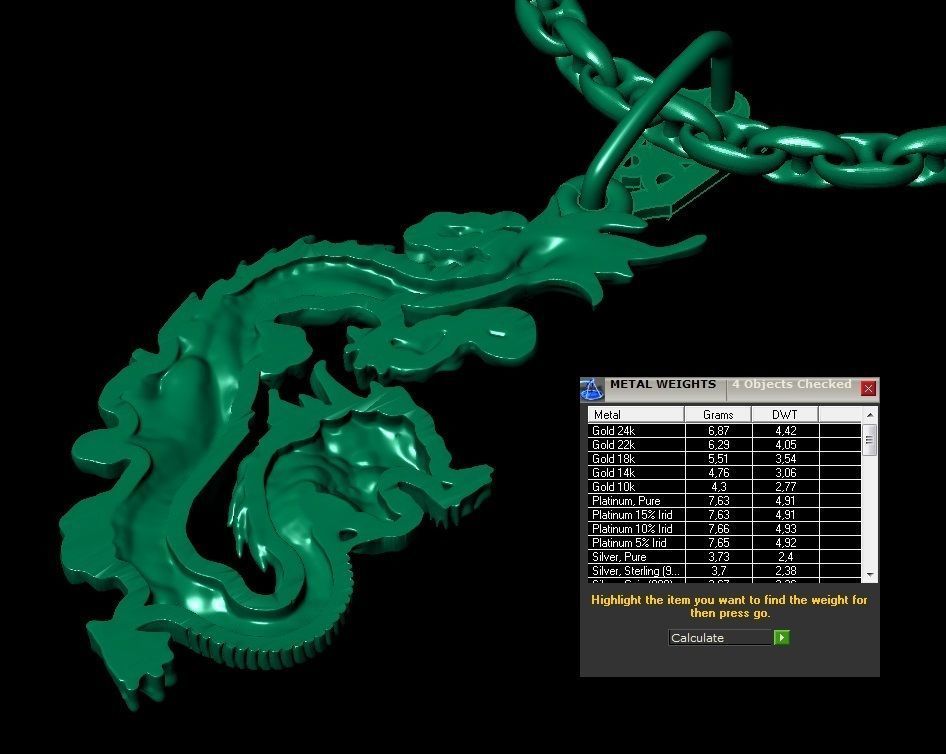This screenshot has width=946, height=754.
Task: Select the Silver, Pure row
Action: pyautogui.click(x=725, y=557)
